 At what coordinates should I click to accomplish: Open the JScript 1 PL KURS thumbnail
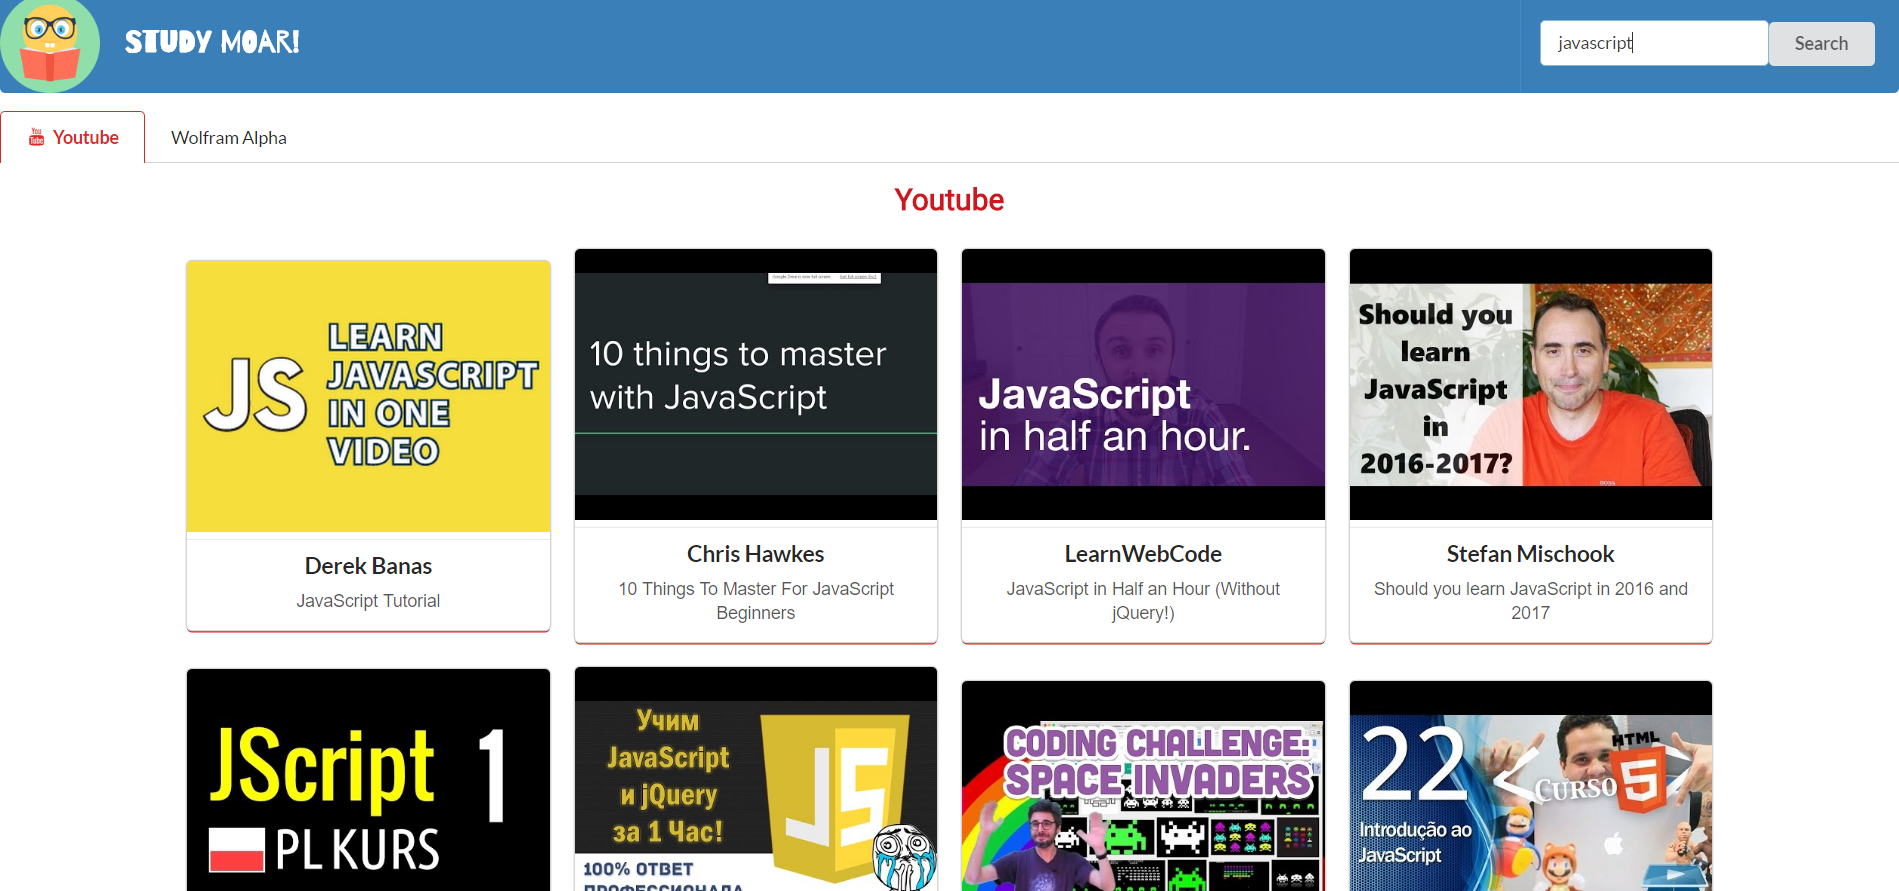368,780
